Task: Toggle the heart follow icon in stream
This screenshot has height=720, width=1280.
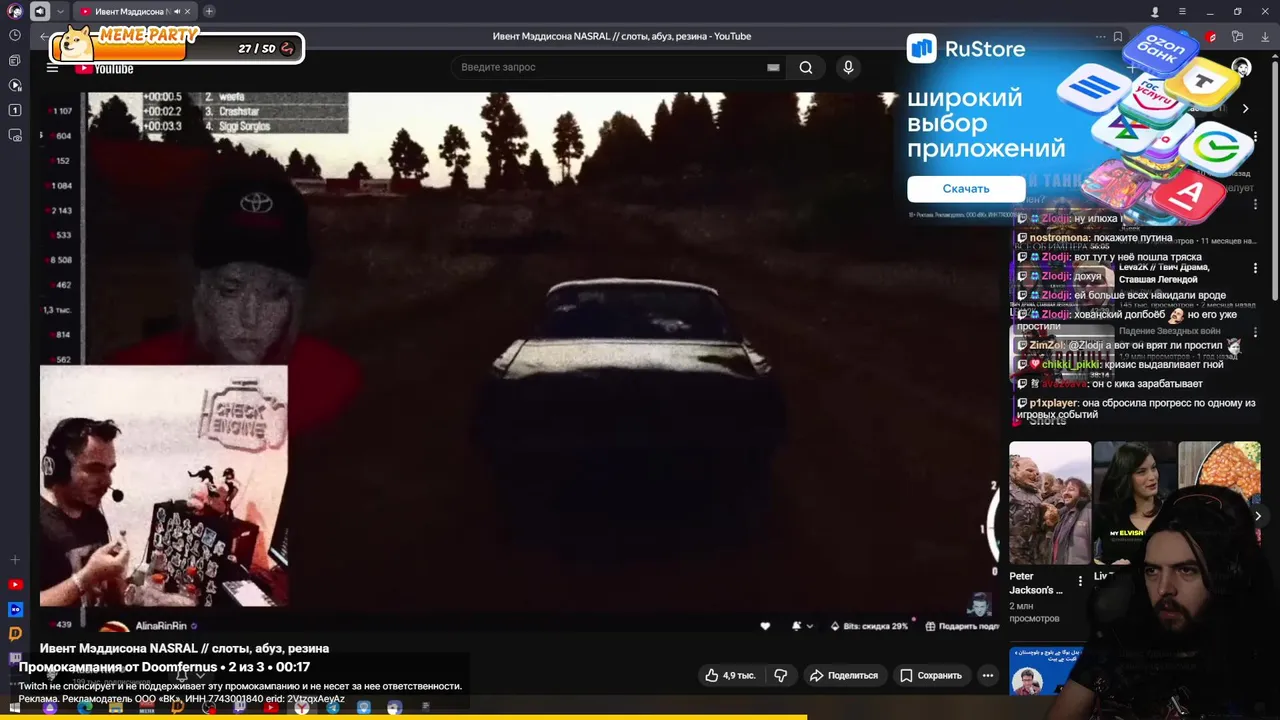Action: point(765,626)
